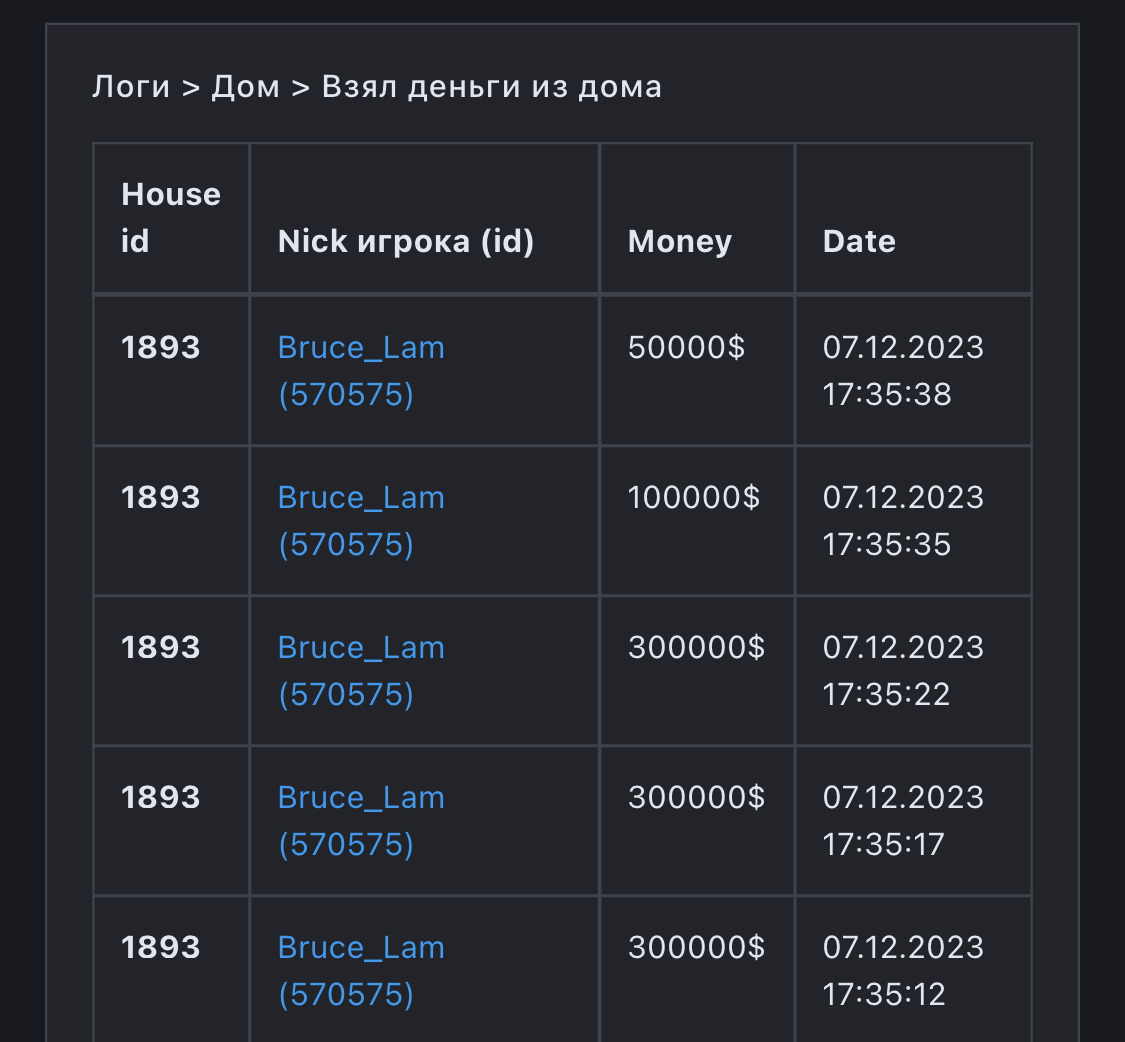Select the date cell showing 17:35:12
Image resolution: width=1125 pixels, height=1042 pixels.
[x=903, y=971]
